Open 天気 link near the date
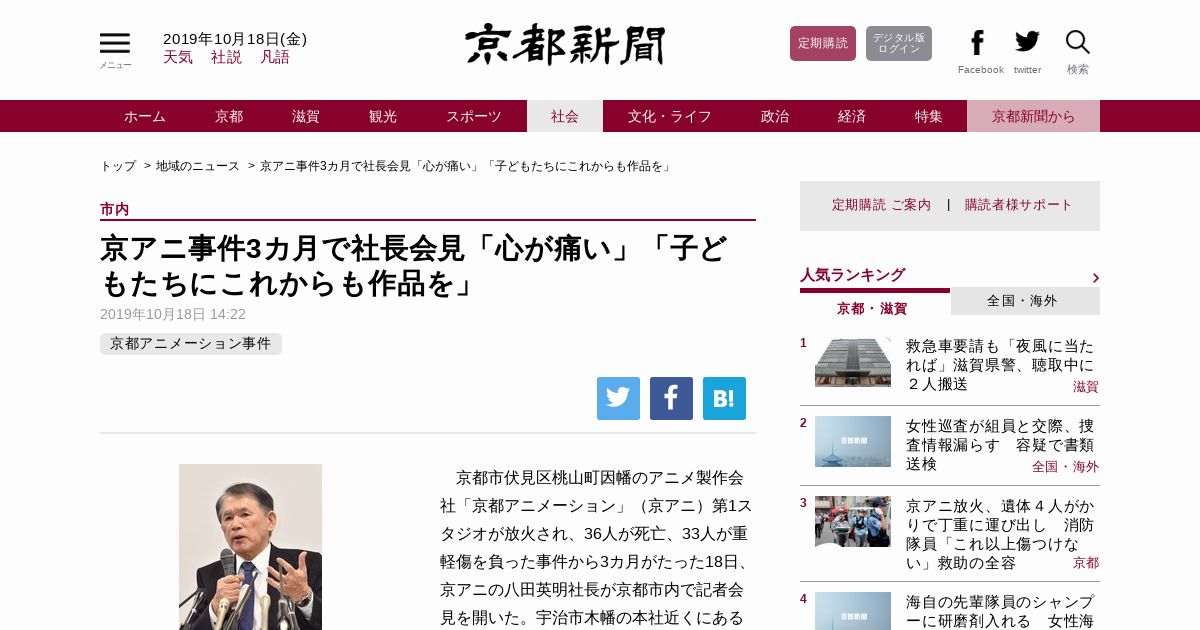Screen dimensions: 1200x630 178,57
